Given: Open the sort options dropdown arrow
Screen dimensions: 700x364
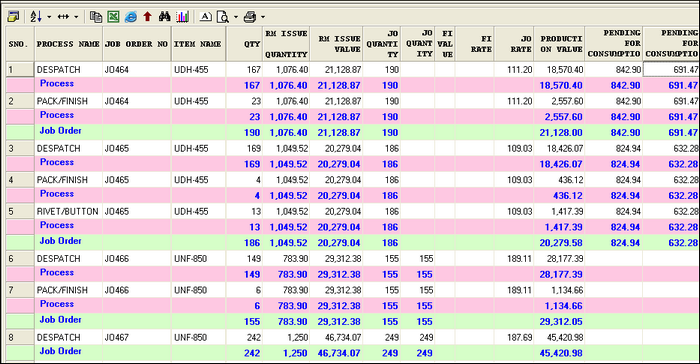Looking at the screenshot, I should 49,17.
